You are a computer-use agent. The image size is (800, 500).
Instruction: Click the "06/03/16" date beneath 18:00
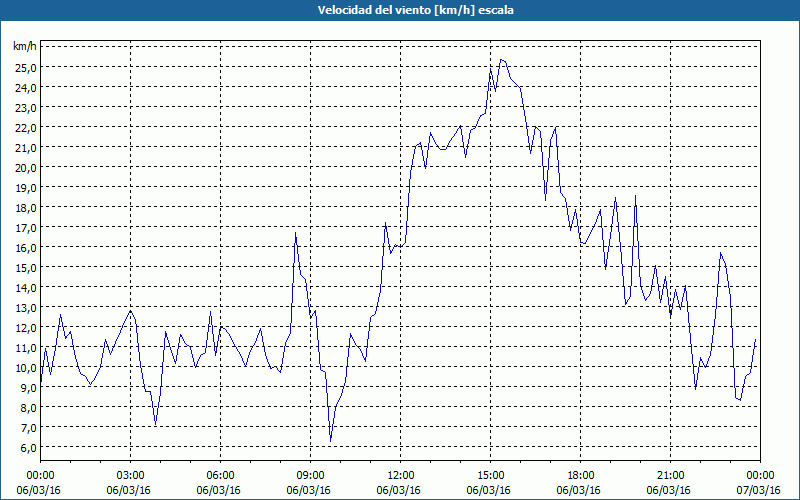pos(579,490)
